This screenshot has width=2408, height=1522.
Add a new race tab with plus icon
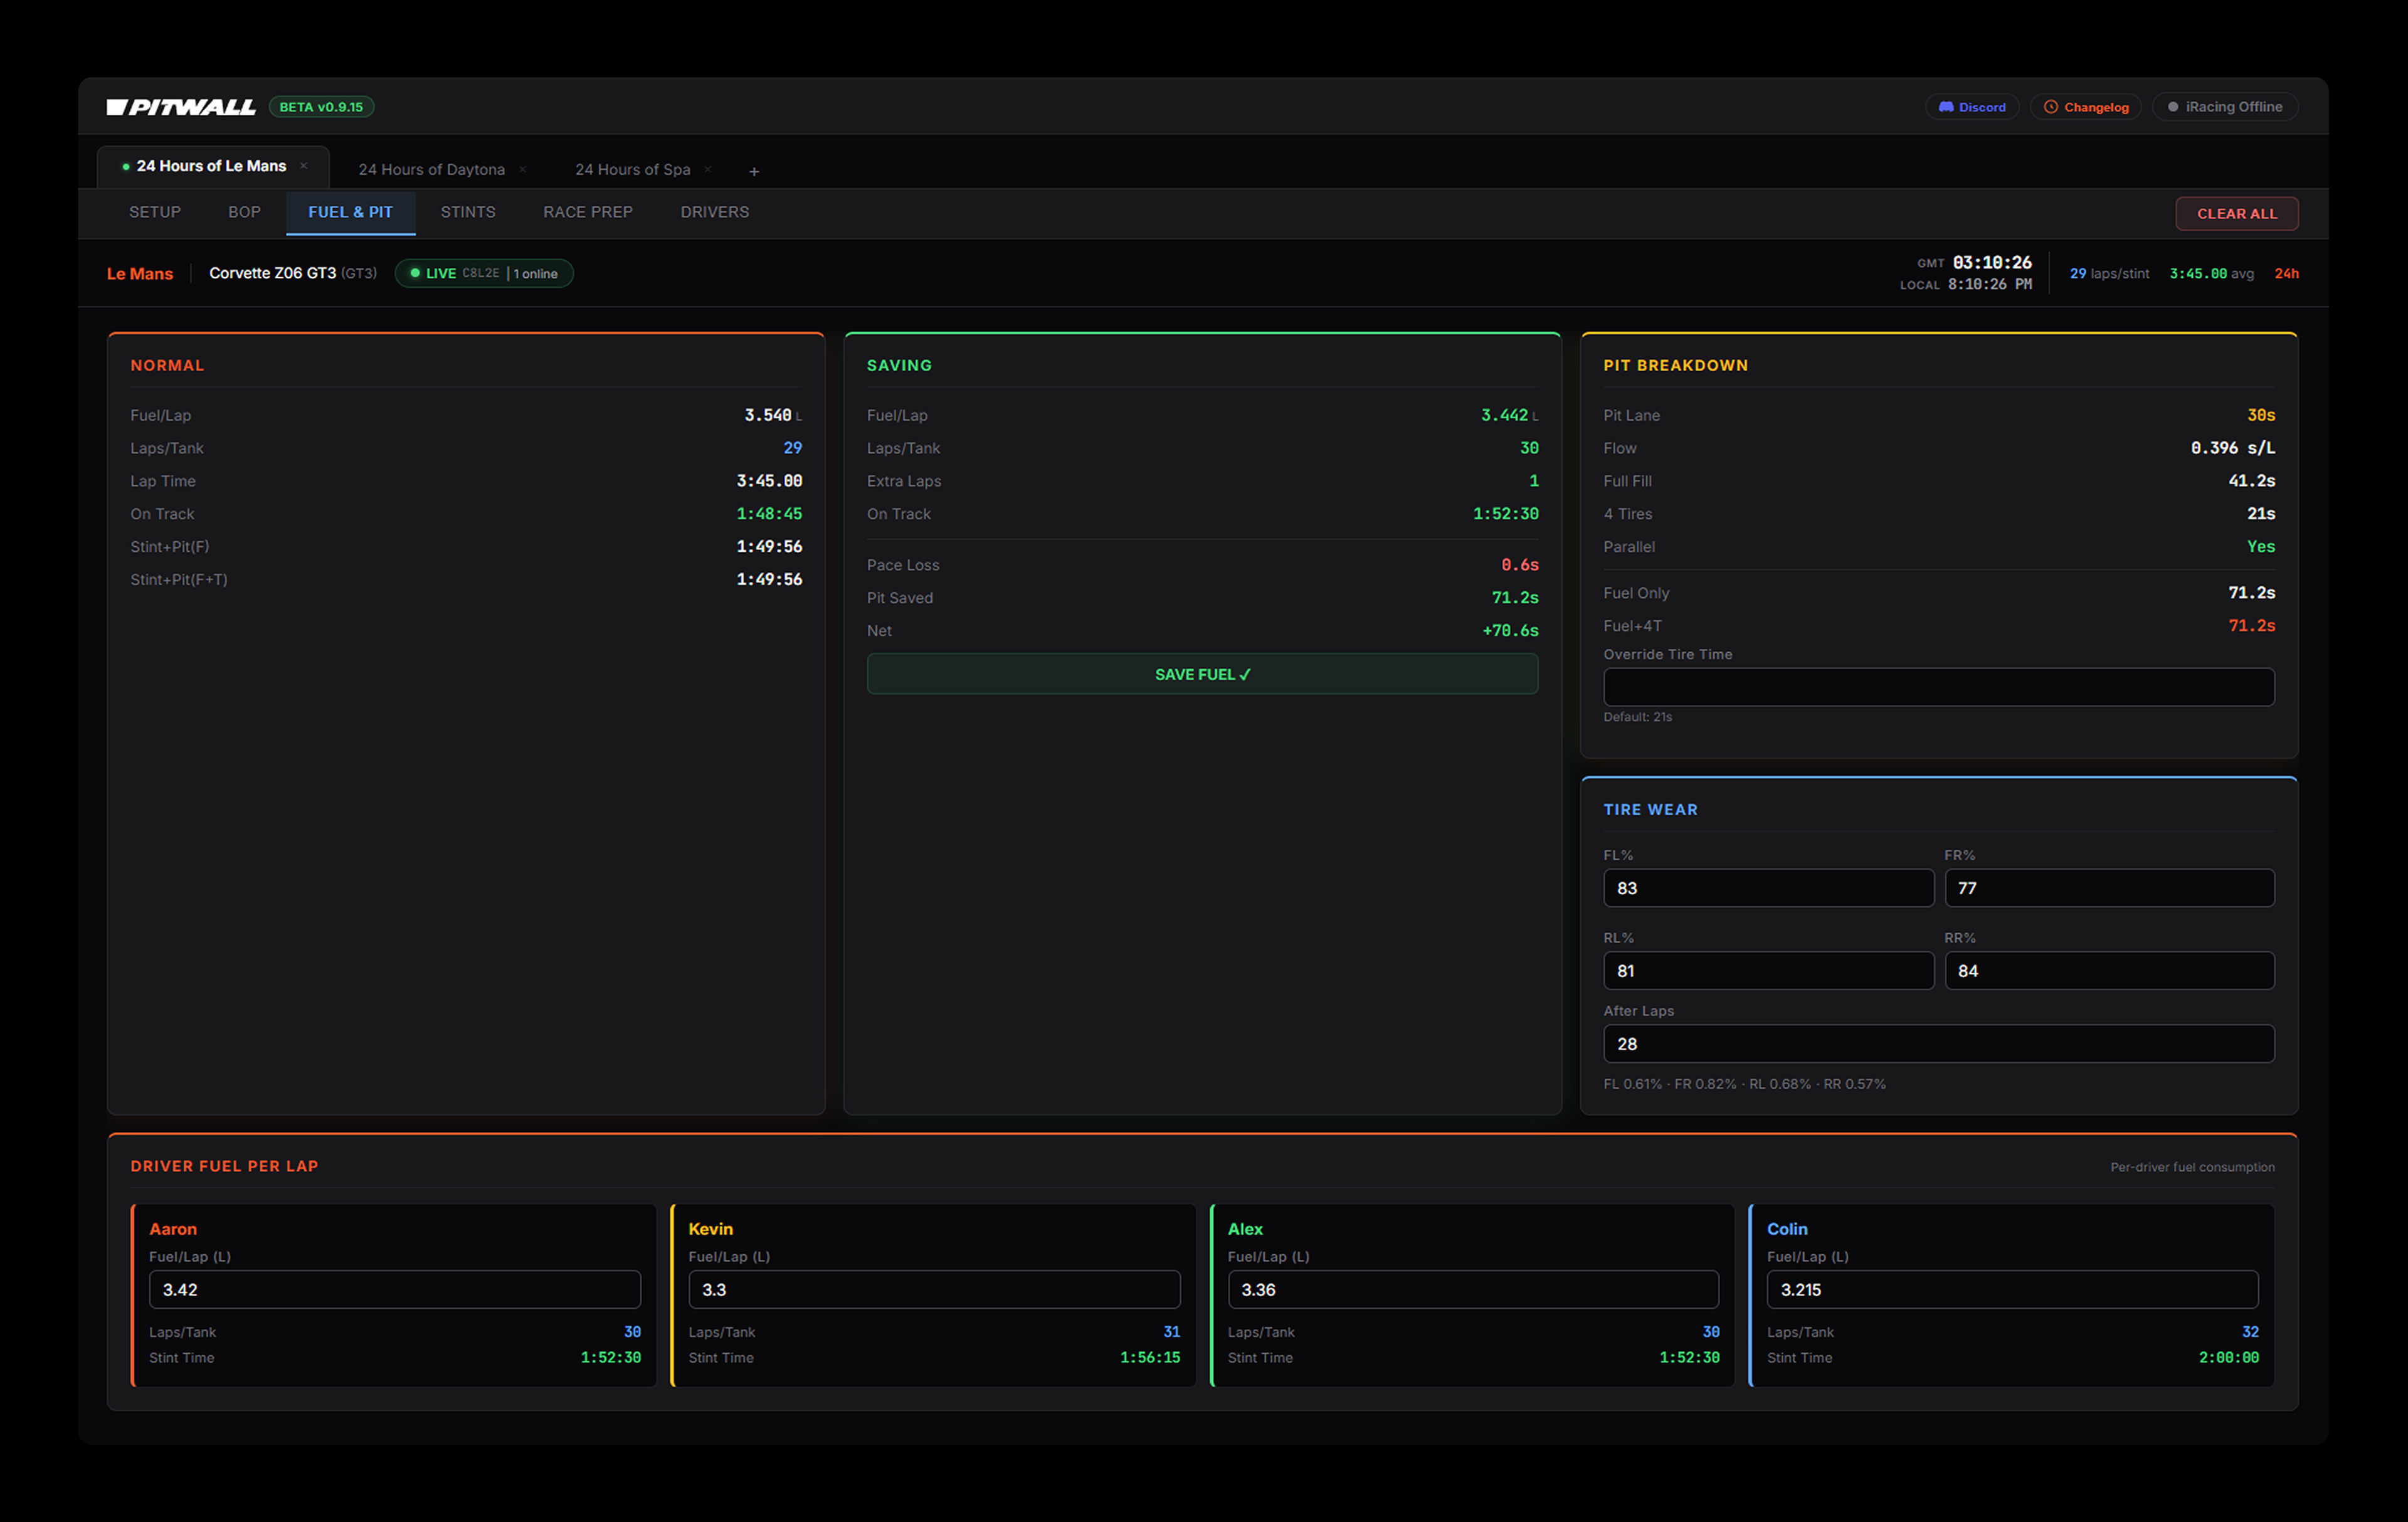click(x=754, y=172)
